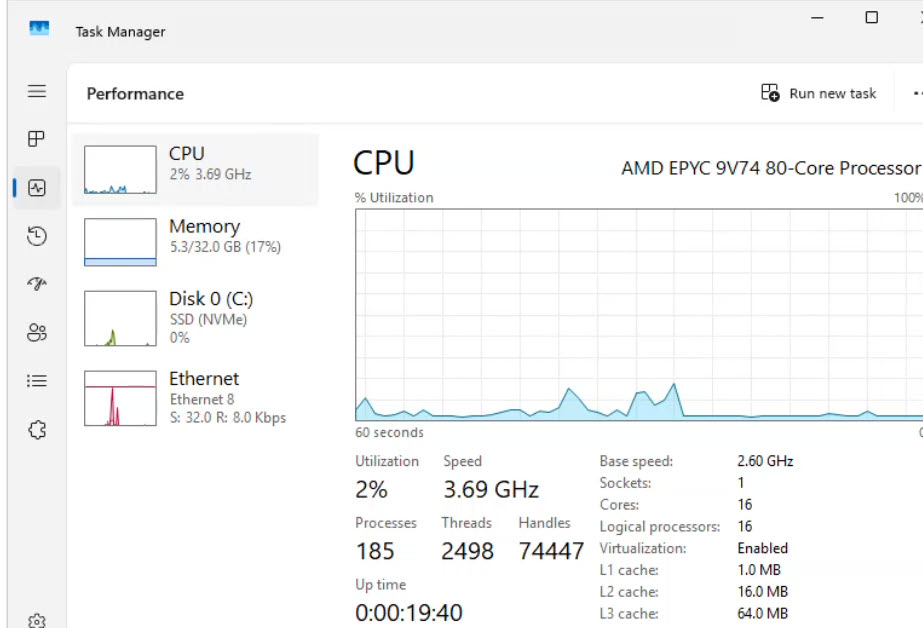The height and width of the screenshot is (628, 923).
Task: Go to the Processes page icon
Action: coord(37,139)
